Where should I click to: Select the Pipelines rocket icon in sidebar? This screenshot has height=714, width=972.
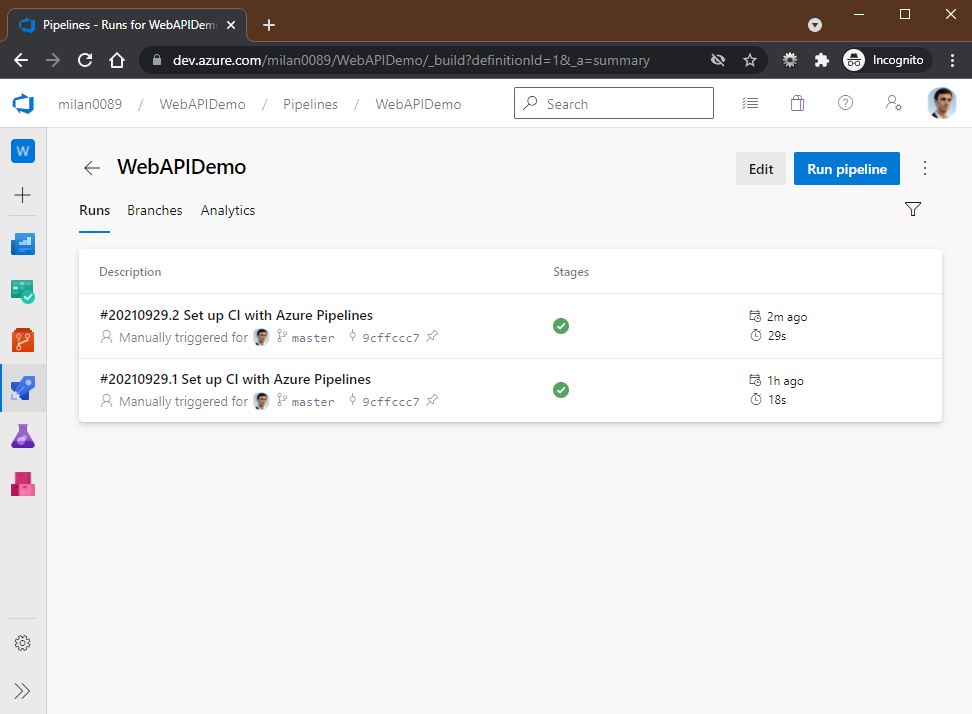(22, 388)
